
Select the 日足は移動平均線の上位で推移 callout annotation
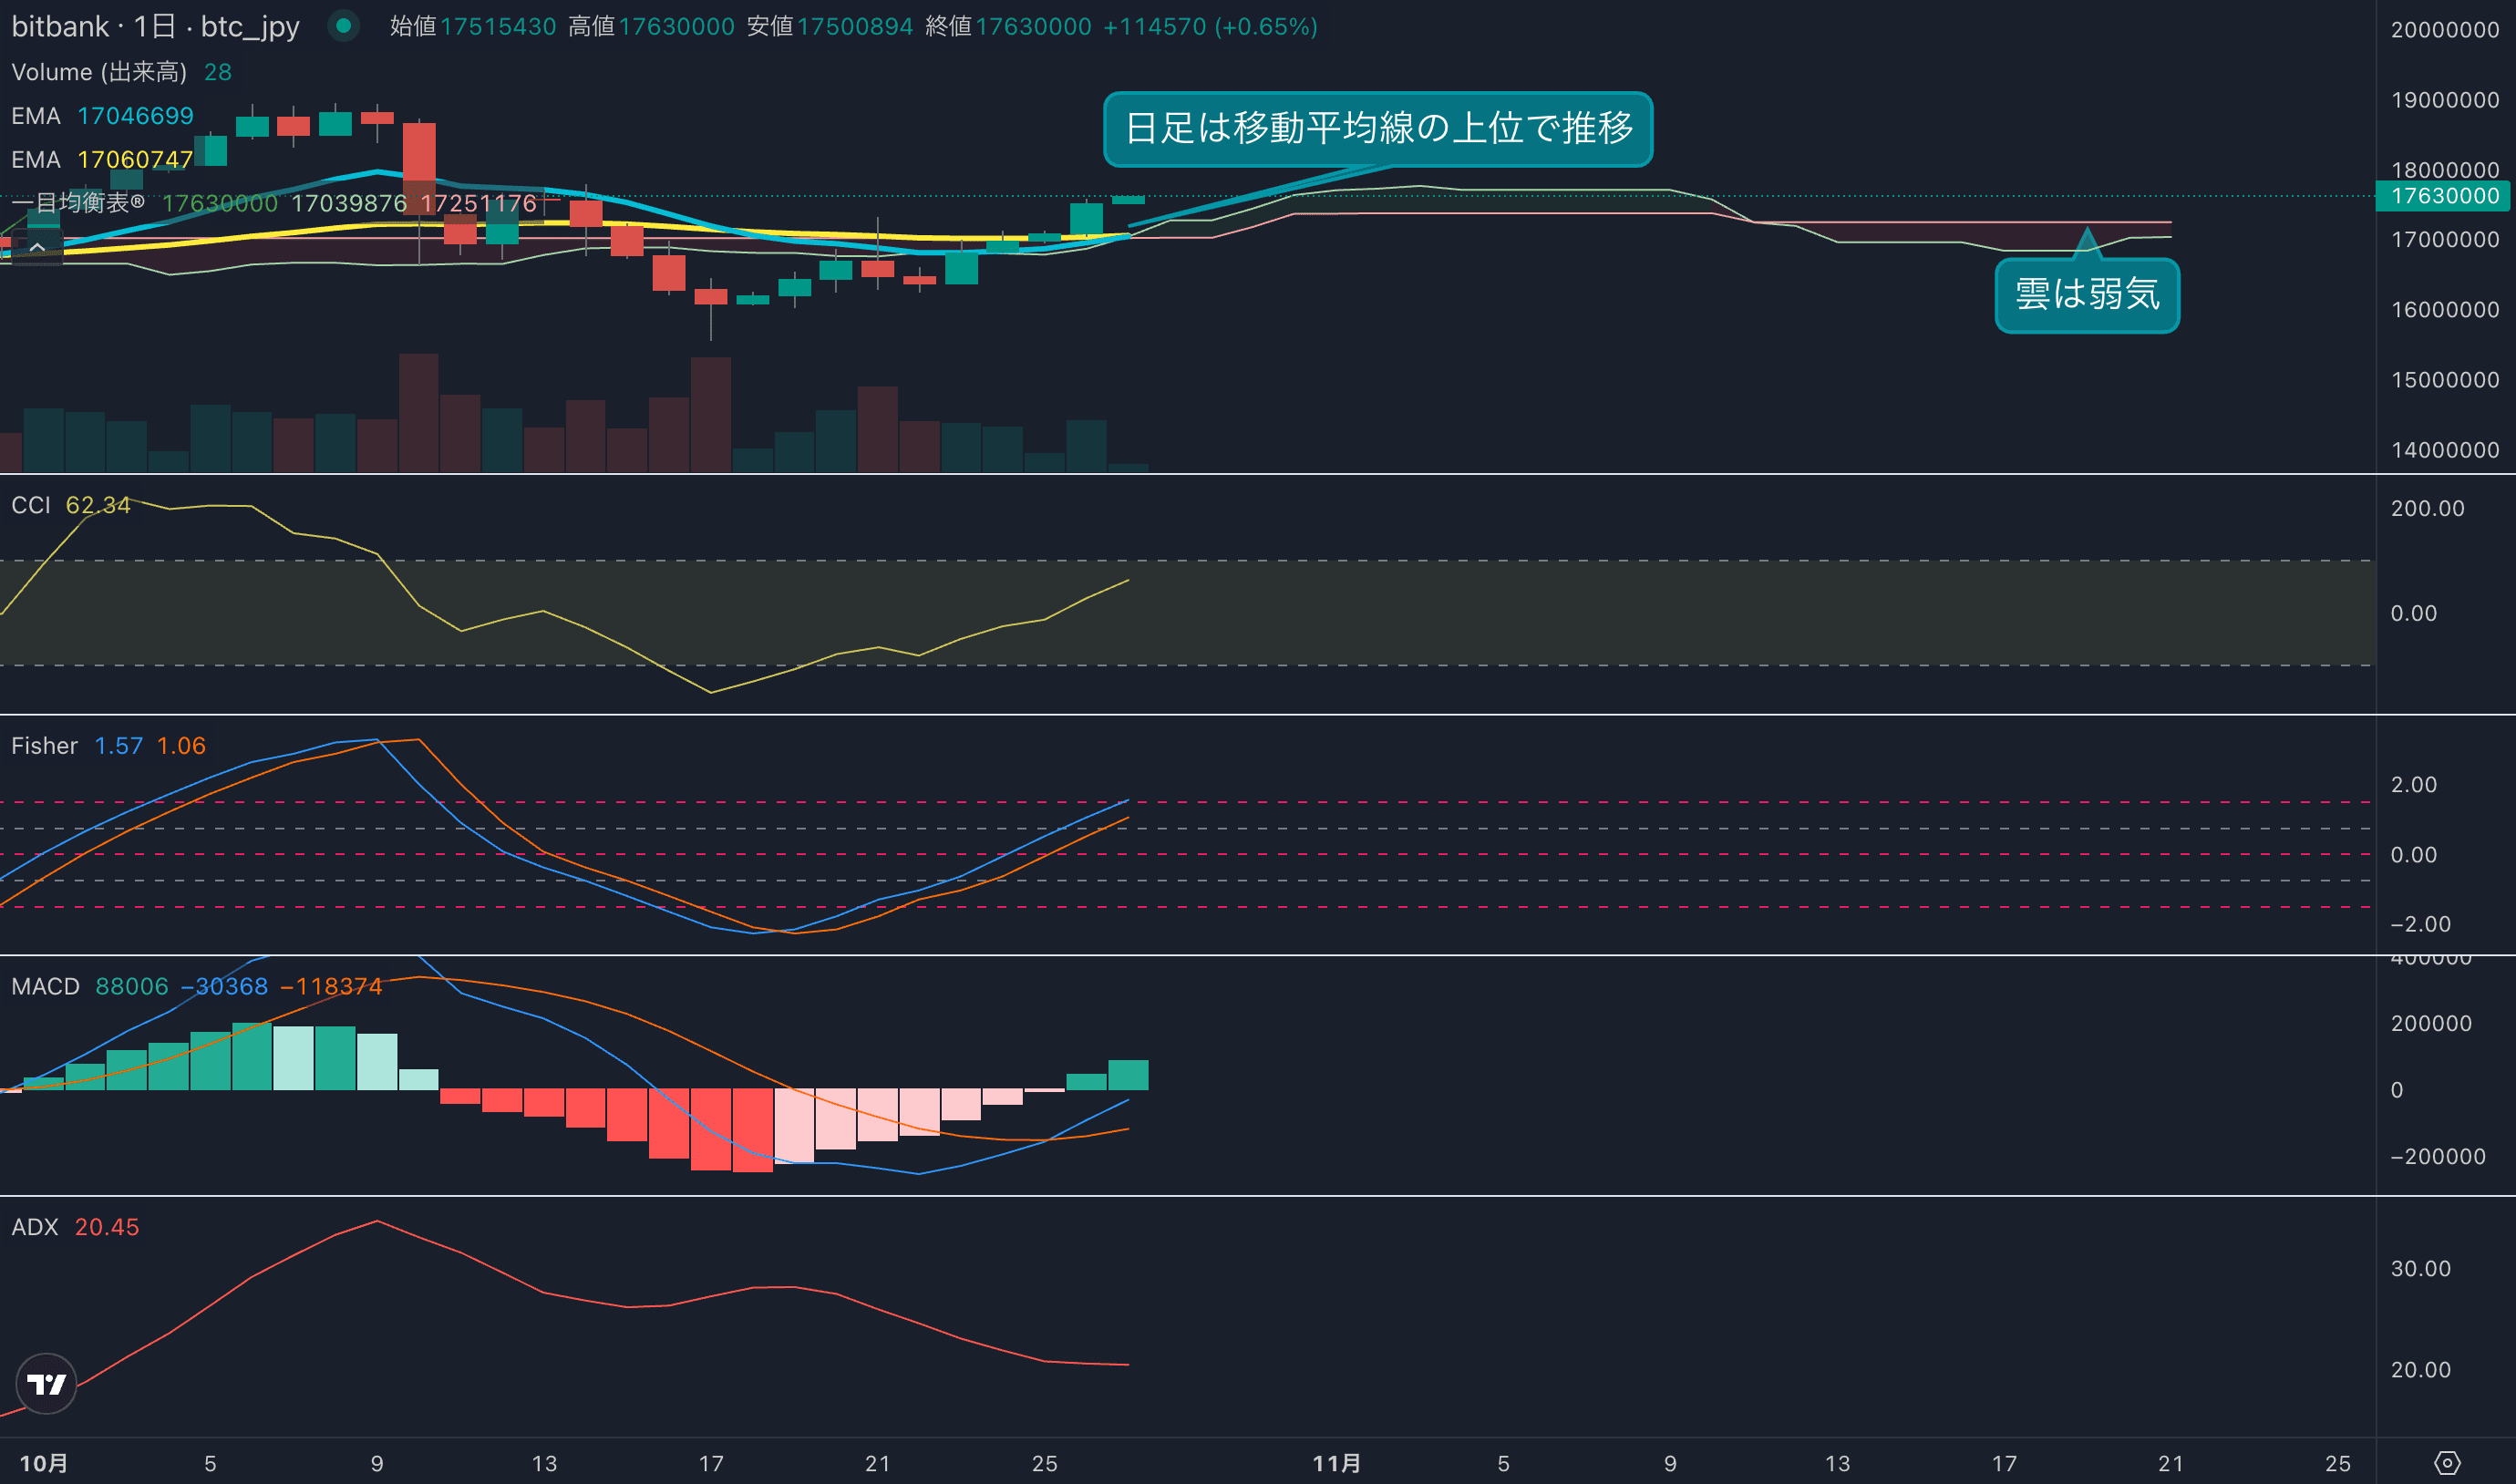[x=1378, y=129]
